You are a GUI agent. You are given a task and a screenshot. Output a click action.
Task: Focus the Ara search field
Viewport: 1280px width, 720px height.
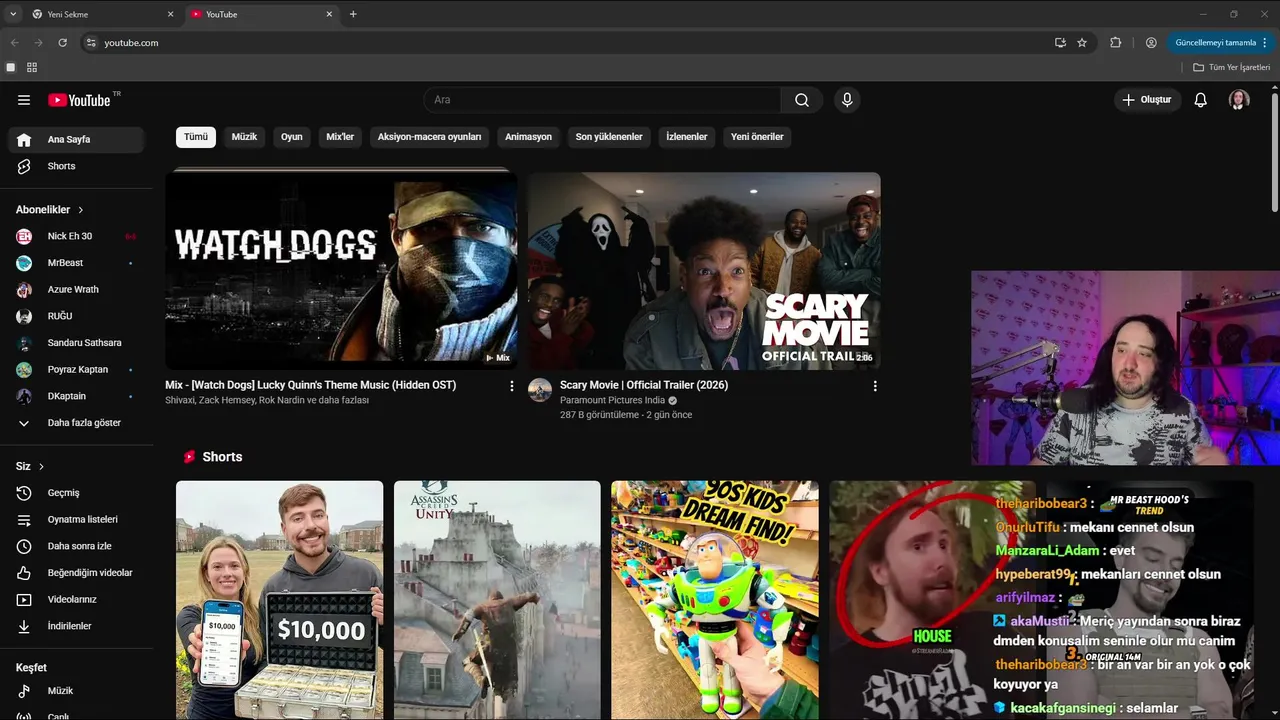pos(603,100)
